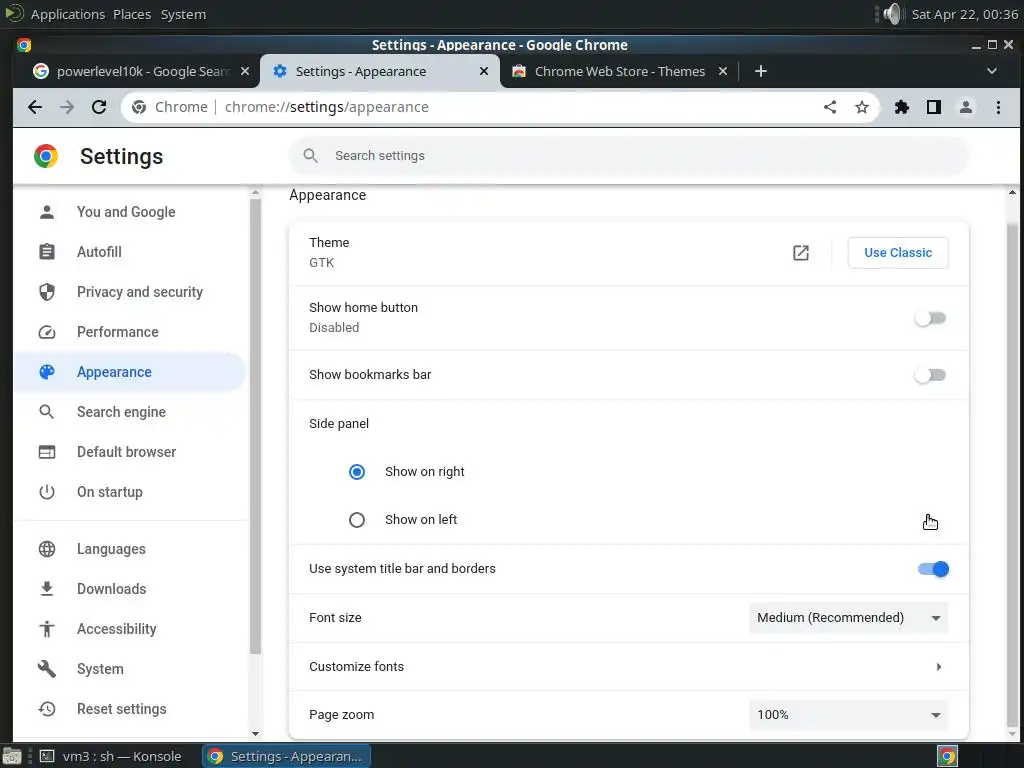Click the Performance gauge icon
This screenshot has width=1024, height=768.
tap(47, 332)
